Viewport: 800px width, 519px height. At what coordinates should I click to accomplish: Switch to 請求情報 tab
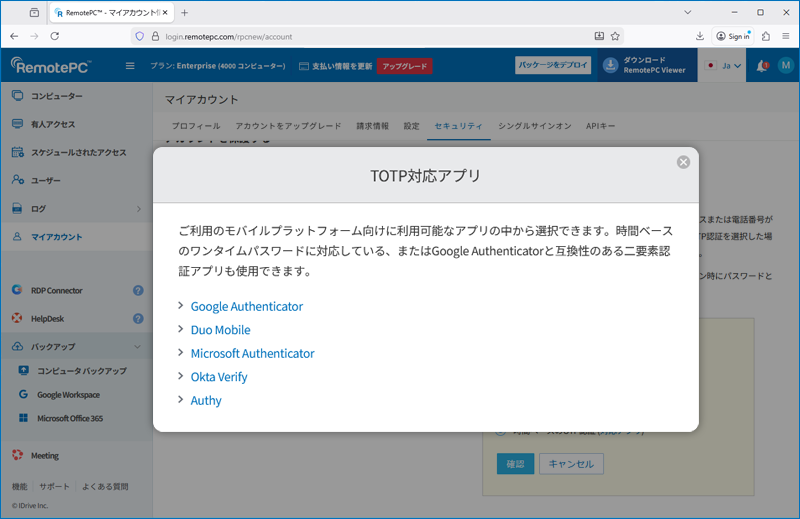coord(372,126)
